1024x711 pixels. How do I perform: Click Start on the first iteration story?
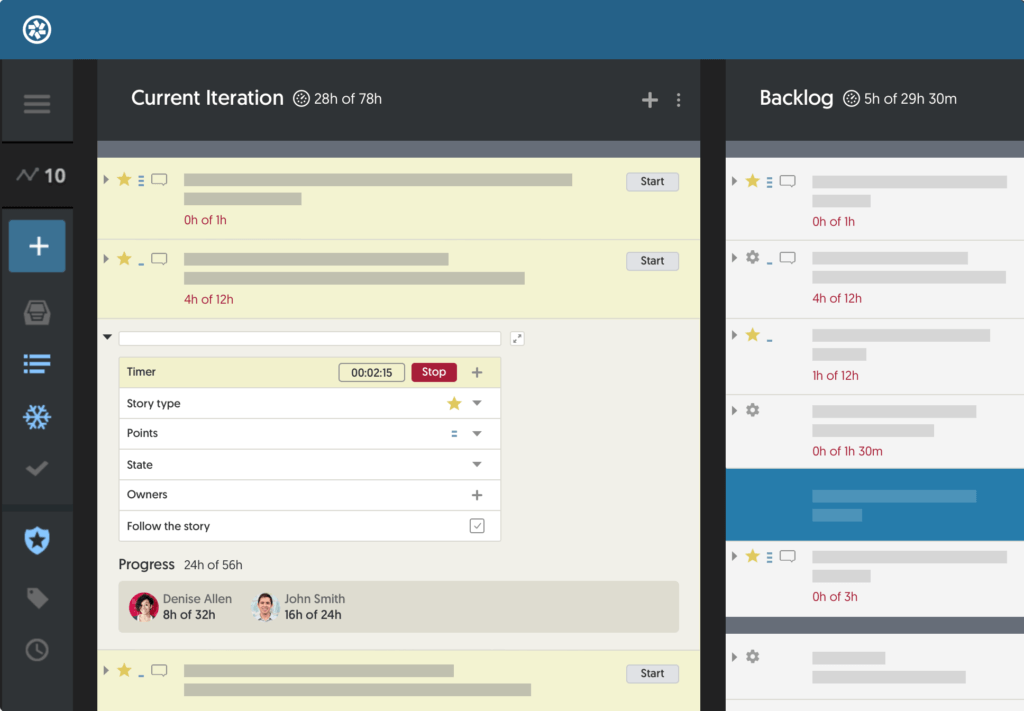pos(652,181)
